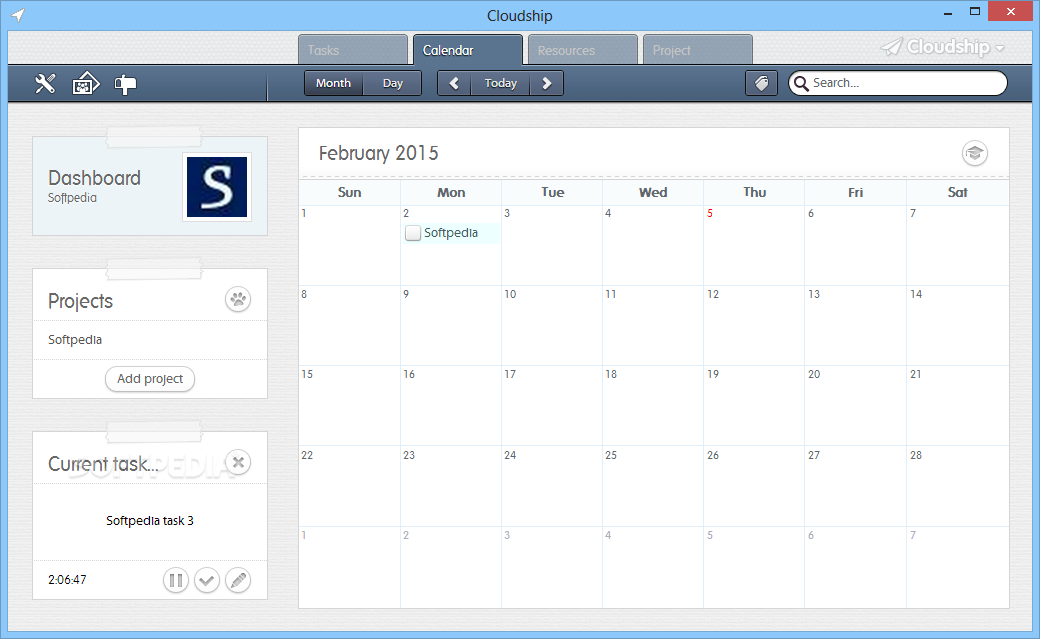Select February 5 highlighted in red
The width and height of the screenshot is (1040, 639).
tap(754, 246)
